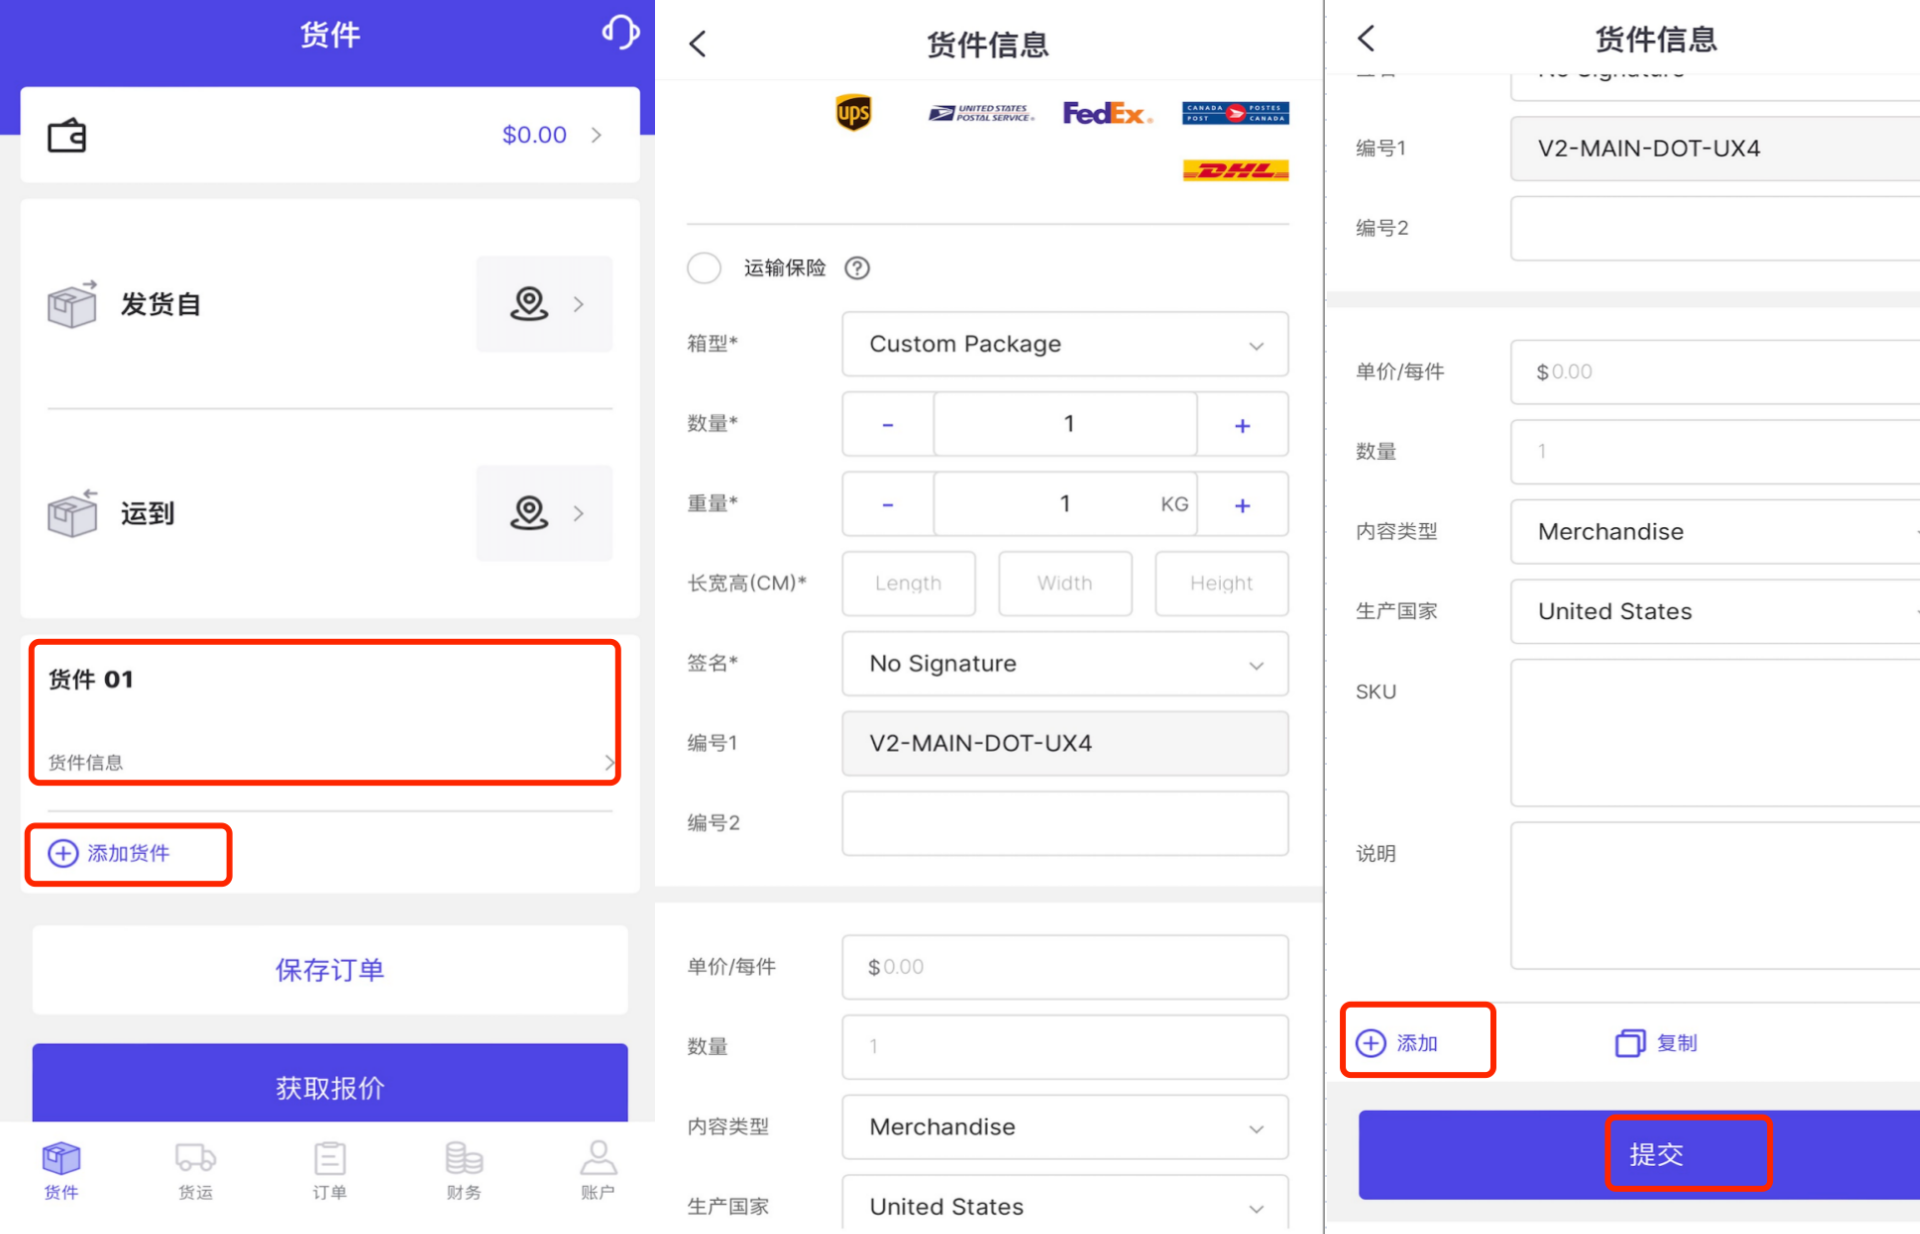Decrease 重量 with the minus button

pyautogui.click(x=887, y=504)
